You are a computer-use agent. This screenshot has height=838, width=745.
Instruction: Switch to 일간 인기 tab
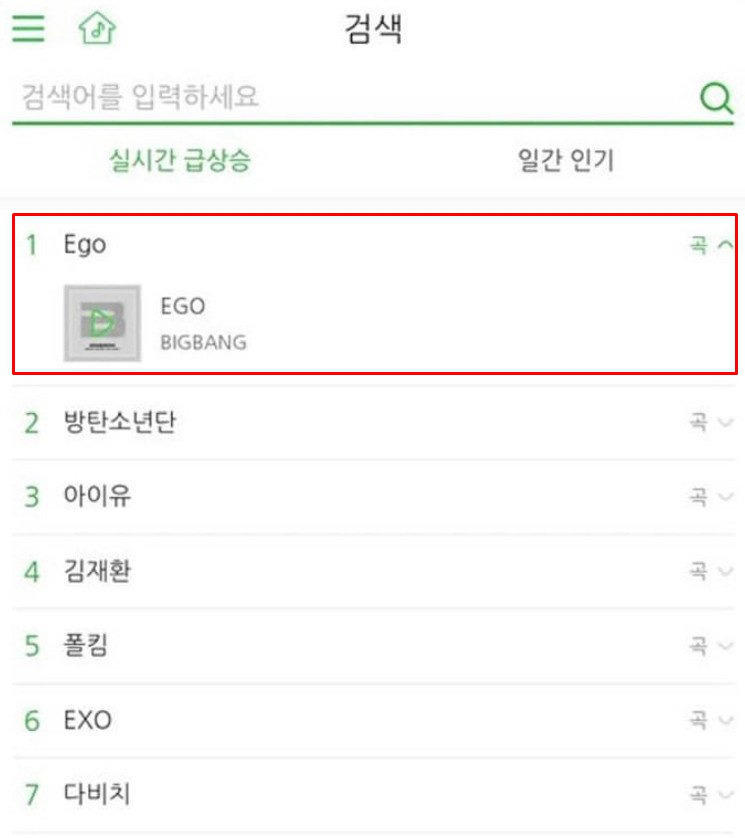click(566, 160)
